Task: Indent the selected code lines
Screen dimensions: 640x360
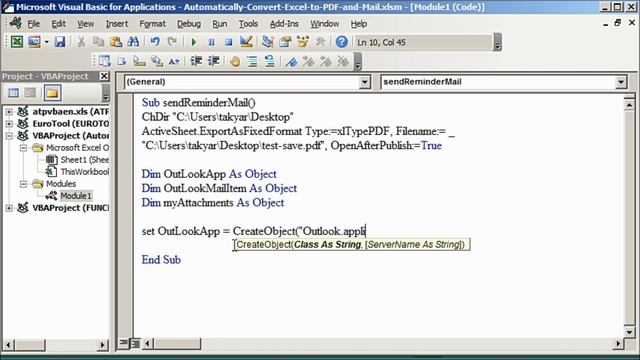Action: 196,61
